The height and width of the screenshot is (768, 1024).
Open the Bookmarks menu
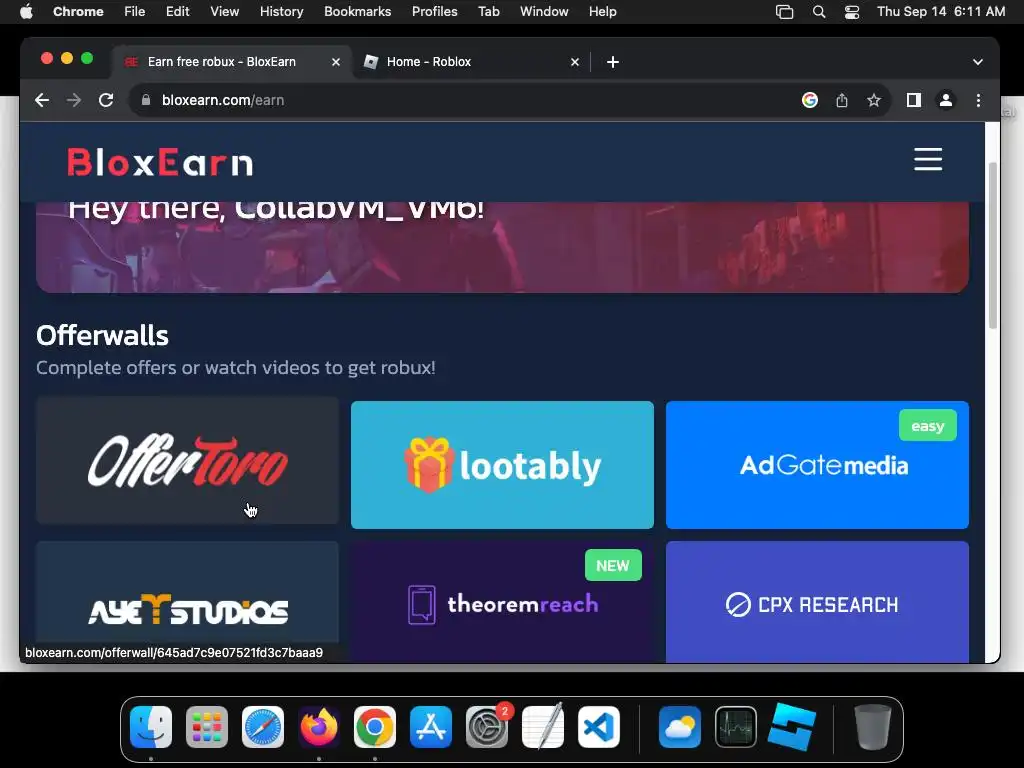(358, 11)
